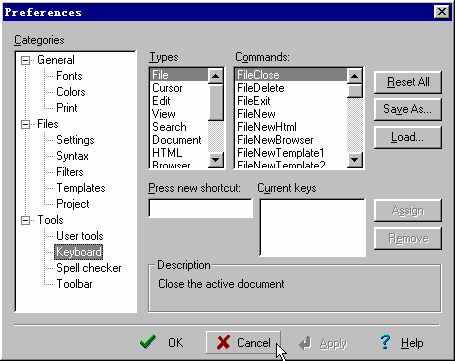Select Spell checker in Tools
This screenshot has width=455, height=361.
pyautogui.click(x=89, y=268)
